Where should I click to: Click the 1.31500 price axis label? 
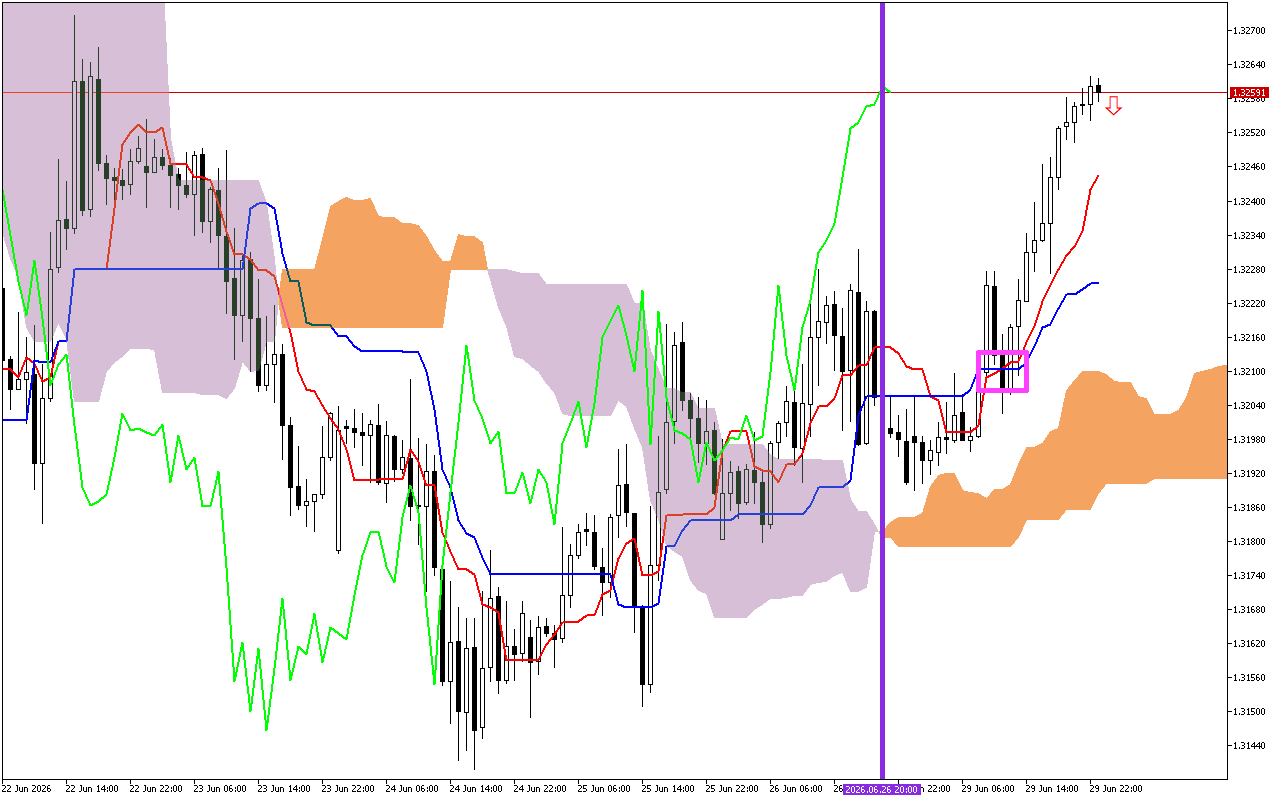point(1248,712)
